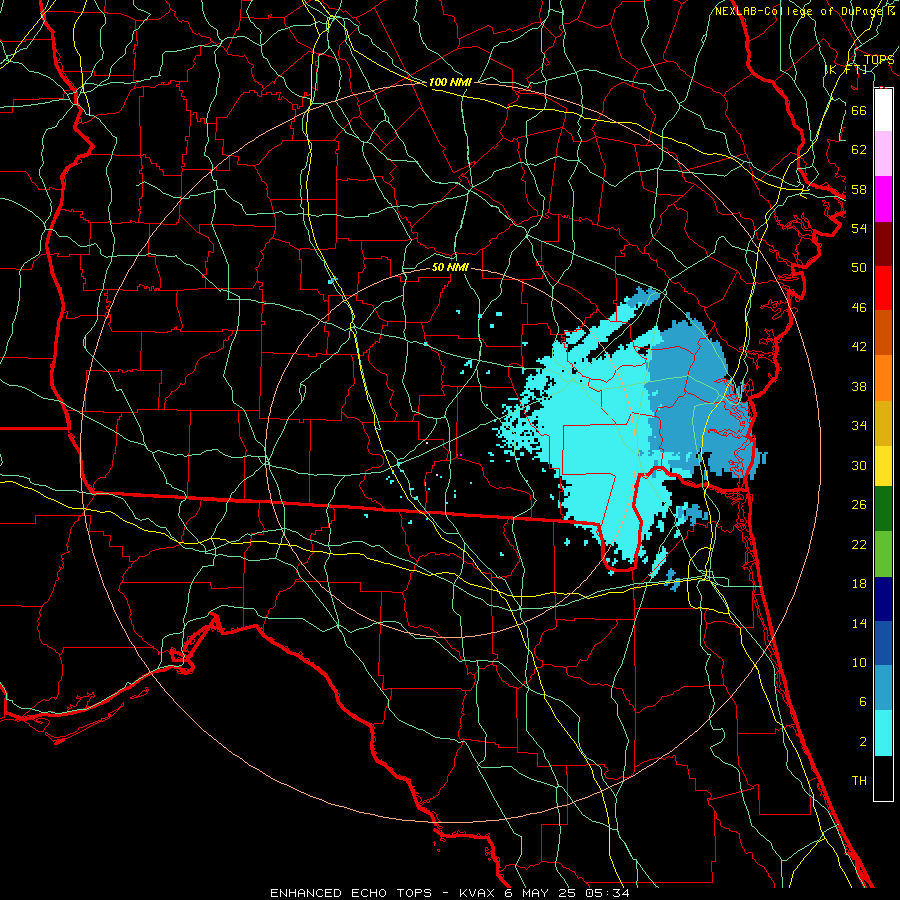The image size is (900, 900).
Task: Click the white 66 kft color band
Action: point(883,110)
